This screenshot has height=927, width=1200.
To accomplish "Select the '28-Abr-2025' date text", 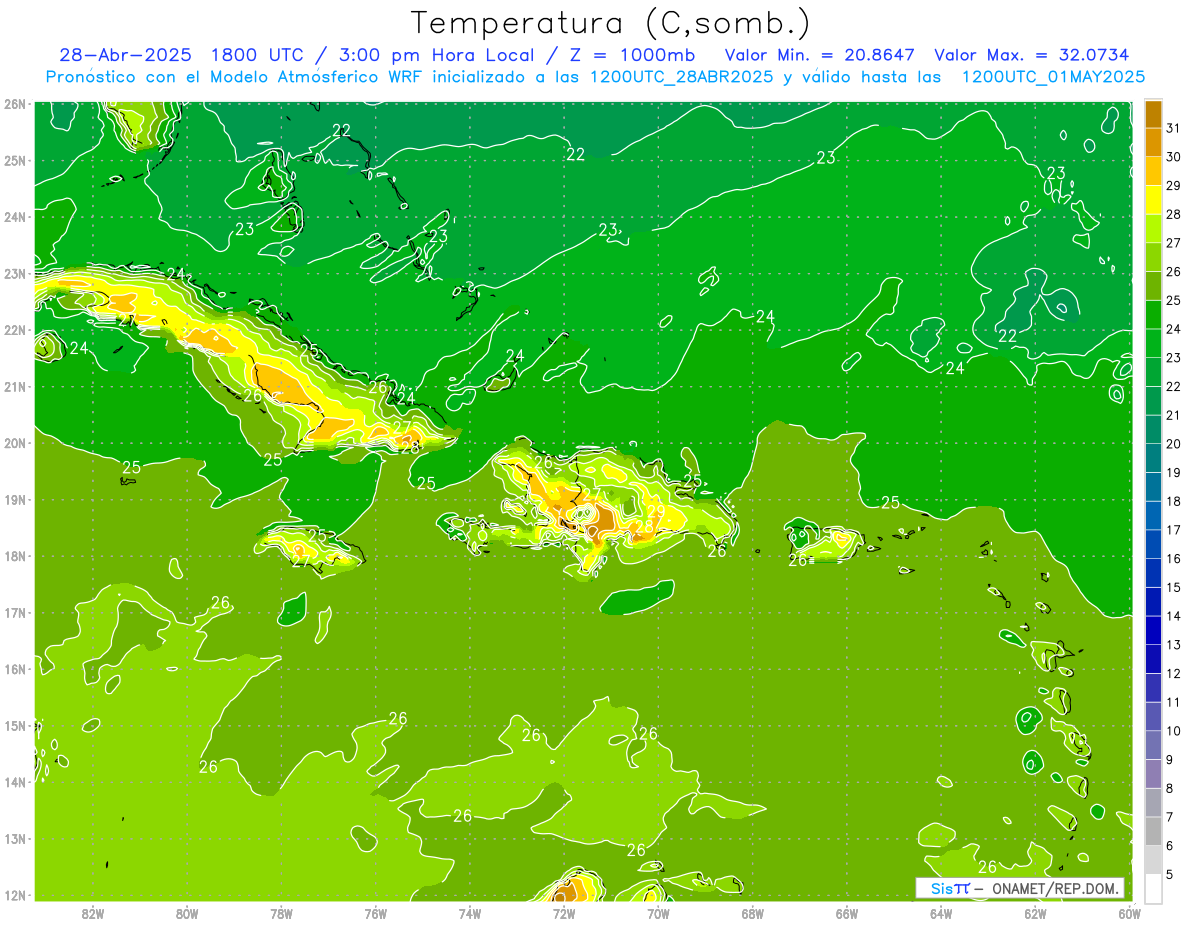I will tap(124, 55).
